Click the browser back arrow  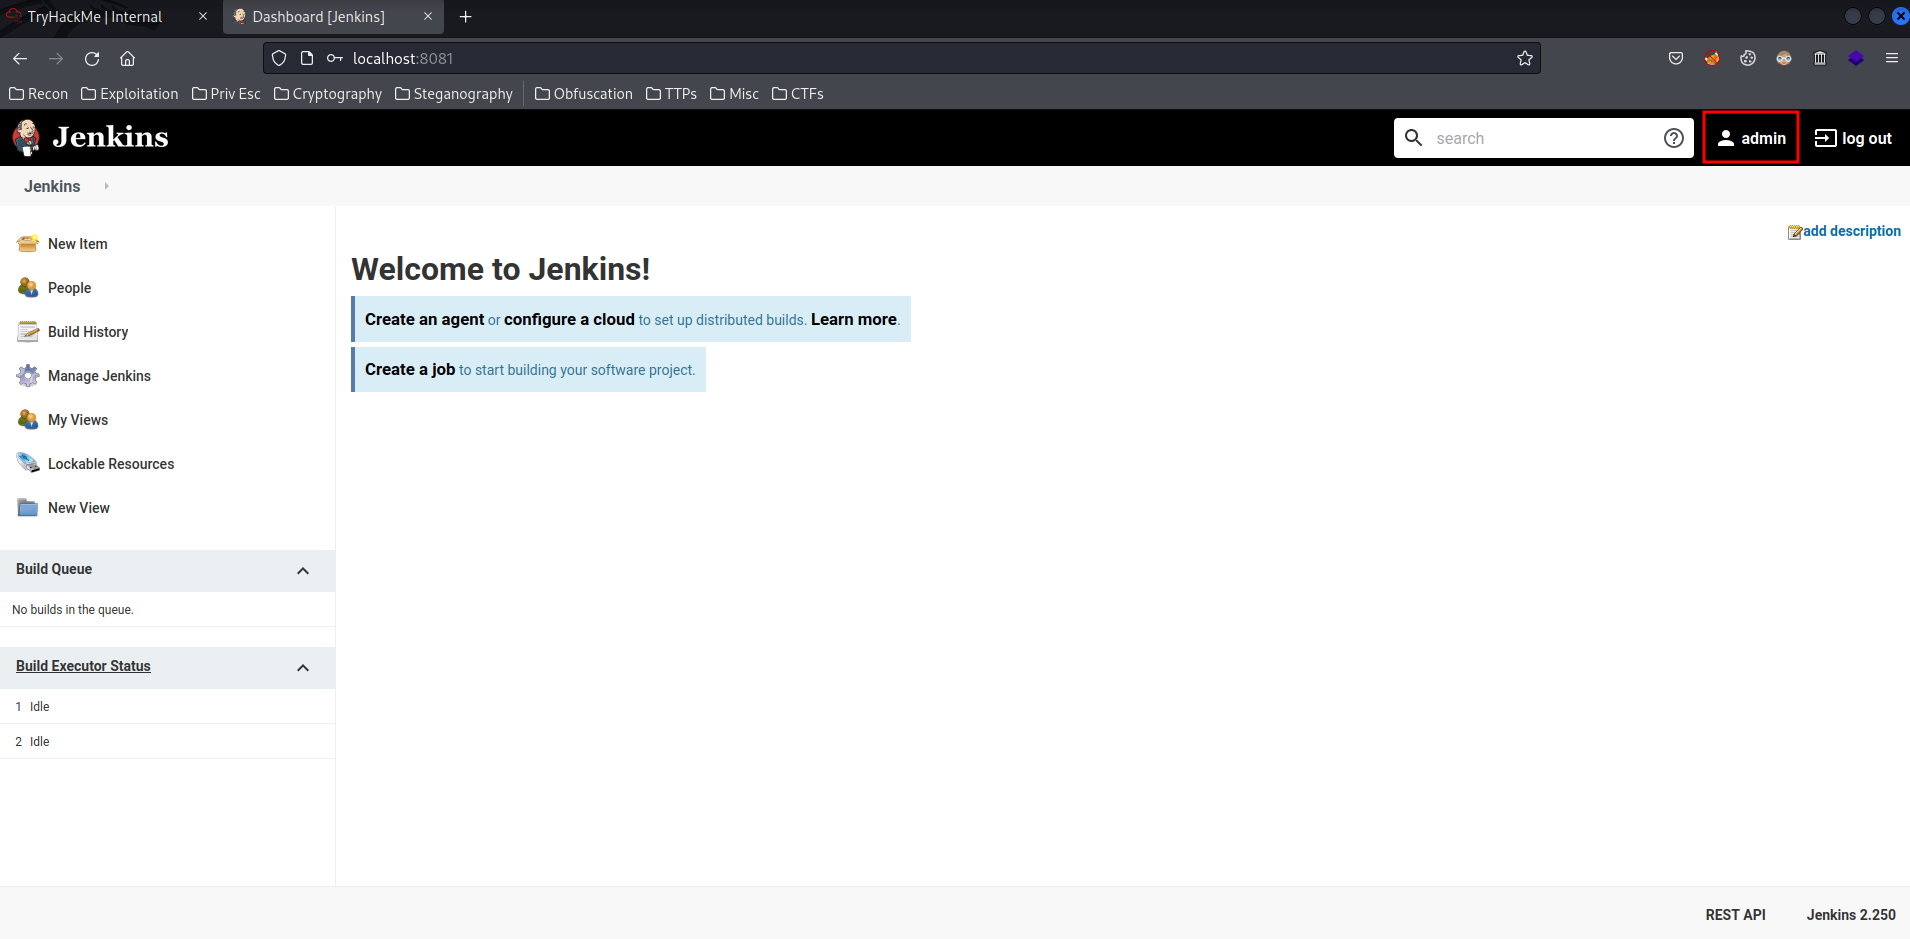(x=20, y=58)
